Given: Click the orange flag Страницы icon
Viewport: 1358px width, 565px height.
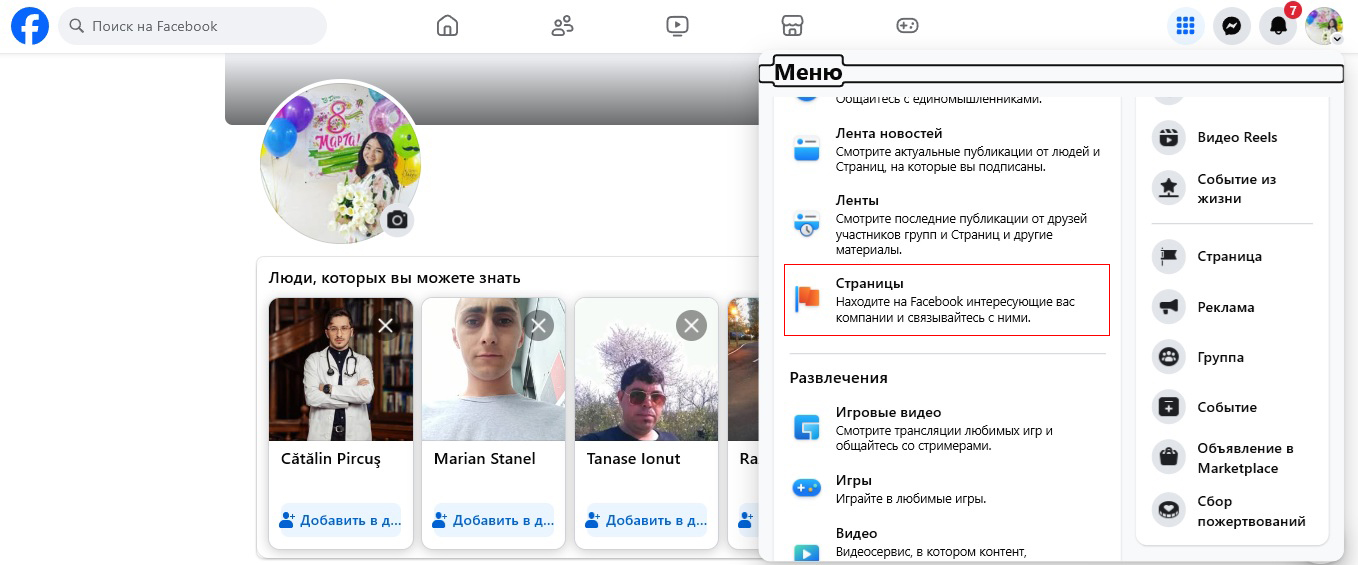Looking at the screenshot, I should coord(806,299).
